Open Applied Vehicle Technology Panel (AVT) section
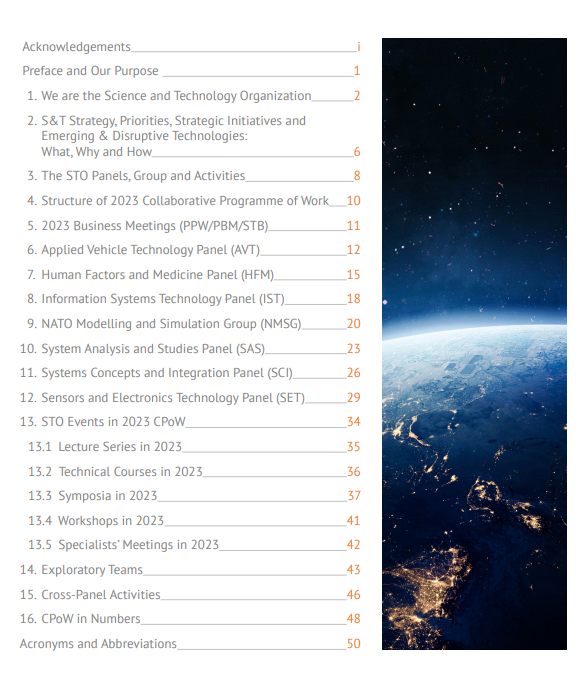The width and height of the screenshot is (586, 682). coord(194,250)
